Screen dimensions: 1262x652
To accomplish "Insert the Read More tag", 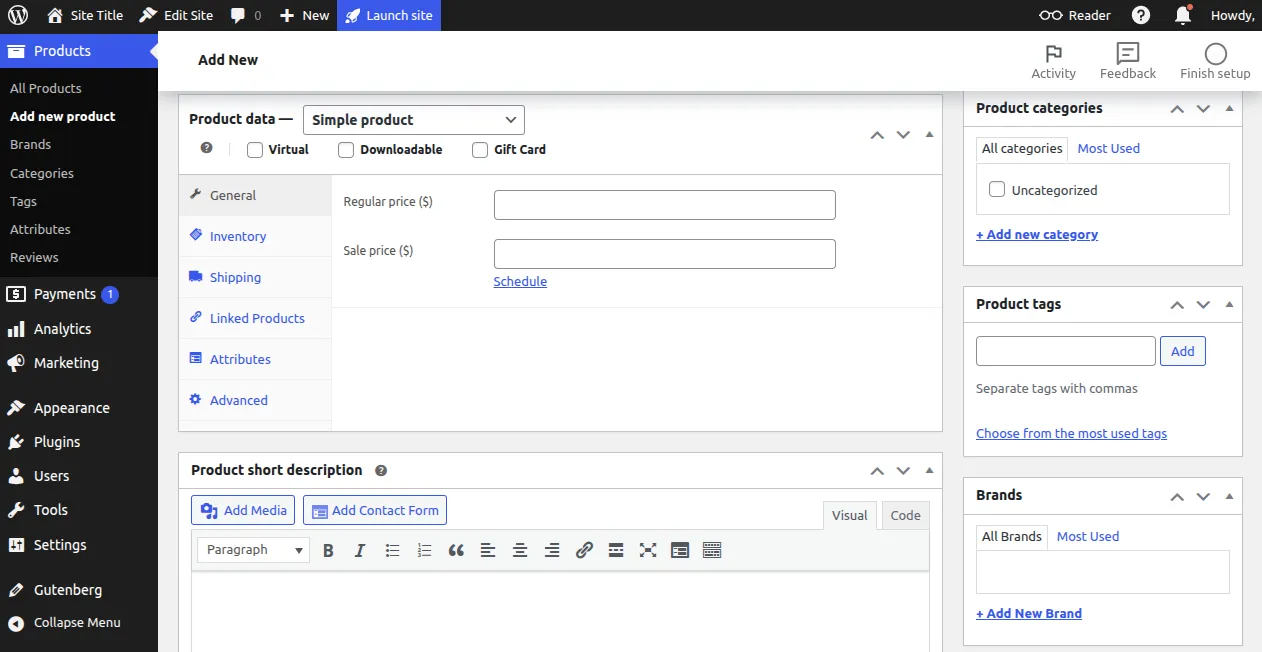I will point(616,550).
